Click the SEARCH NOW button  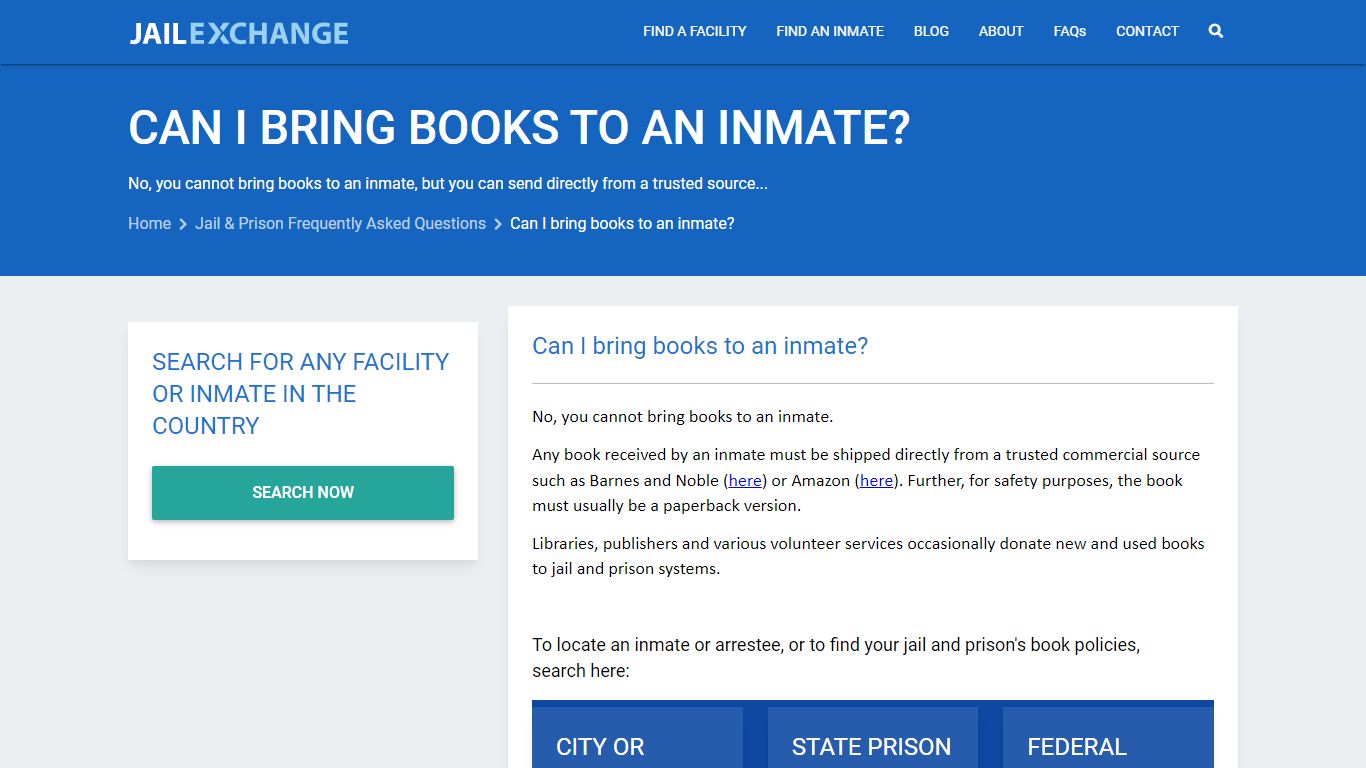point(302,492)
